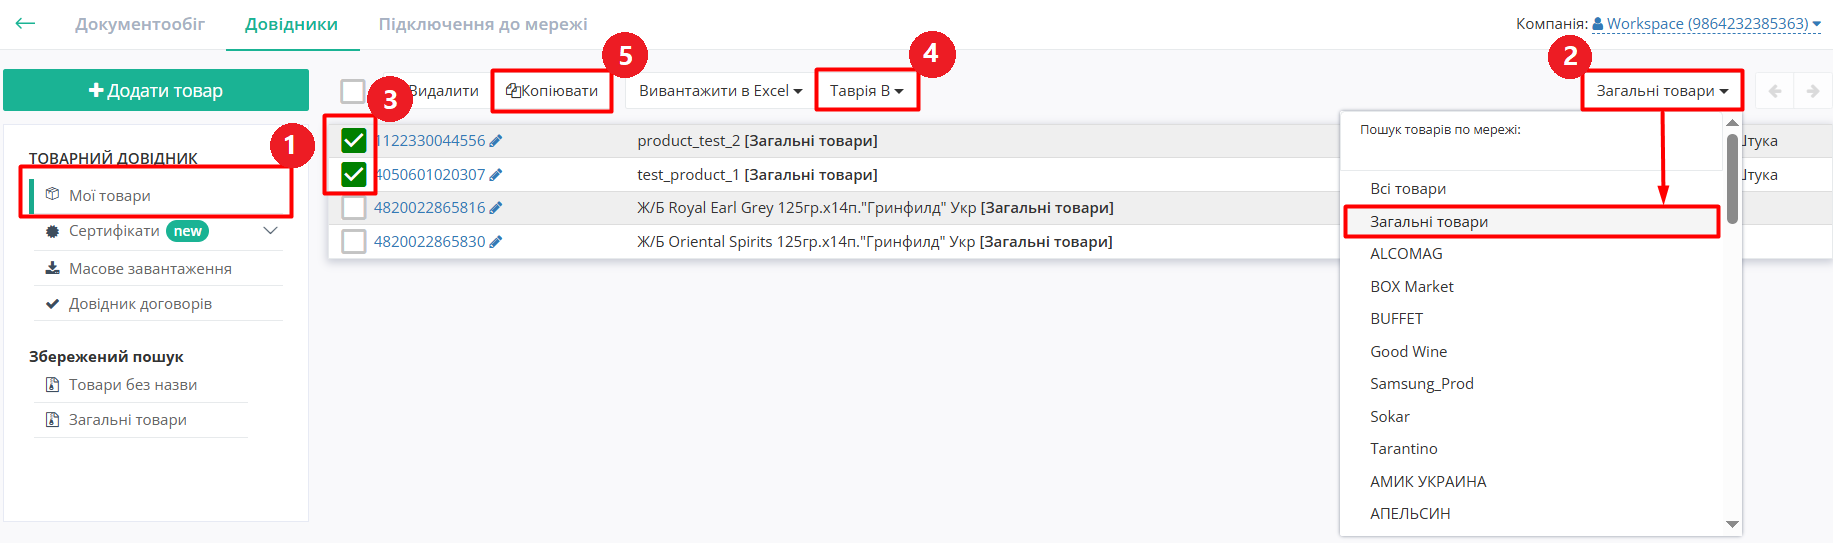Open the Загальні товари network dropdown

pos(1662,91)
